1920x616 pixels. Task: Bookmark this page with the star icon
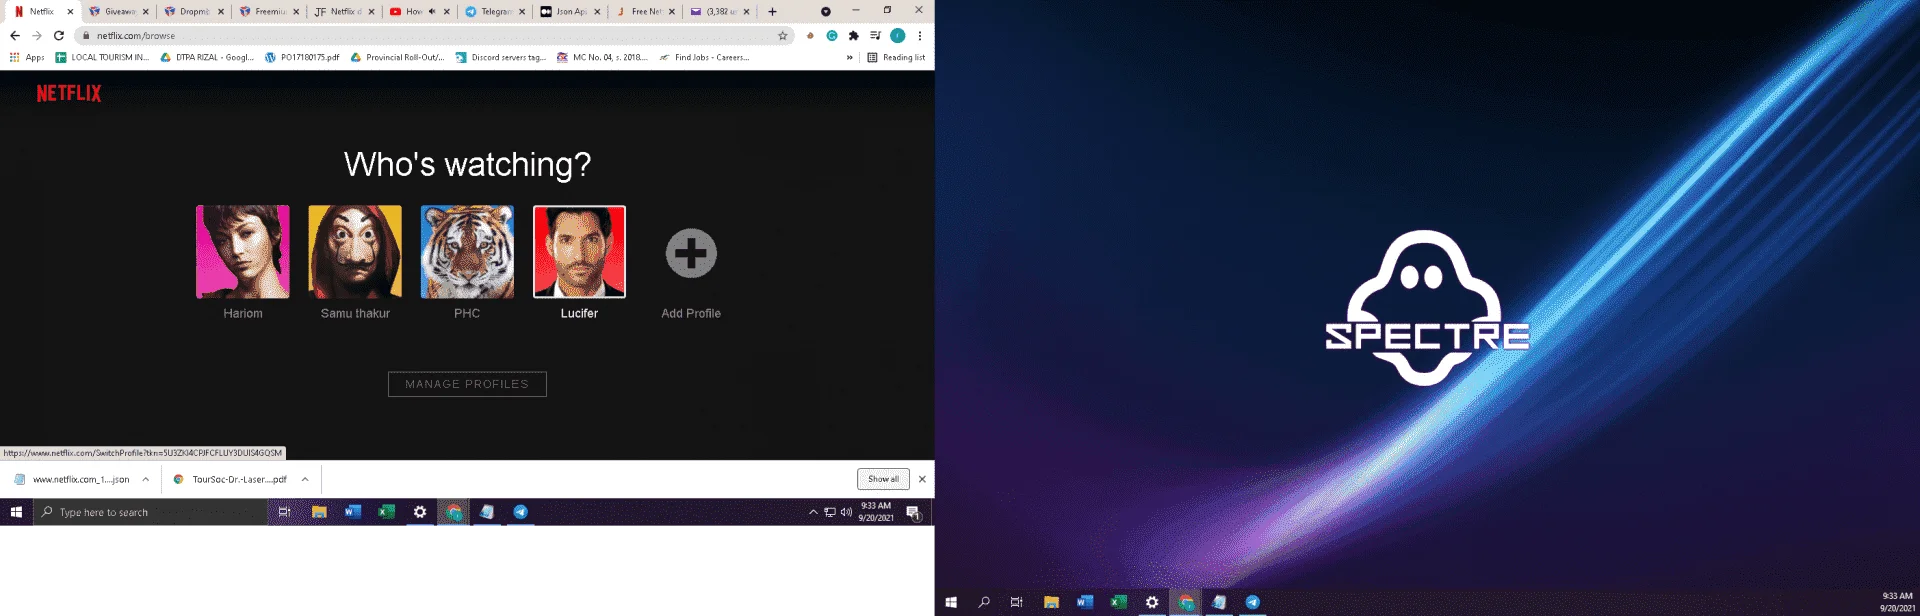tap(783, 35)
